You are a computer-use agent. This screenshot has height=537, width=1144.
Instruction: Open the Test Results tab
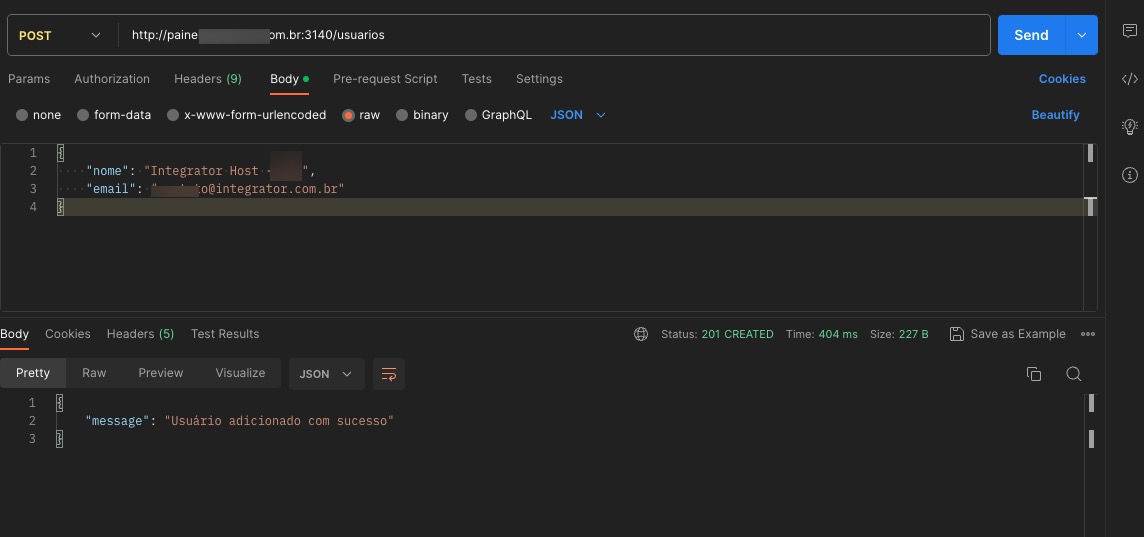[225, 334]
